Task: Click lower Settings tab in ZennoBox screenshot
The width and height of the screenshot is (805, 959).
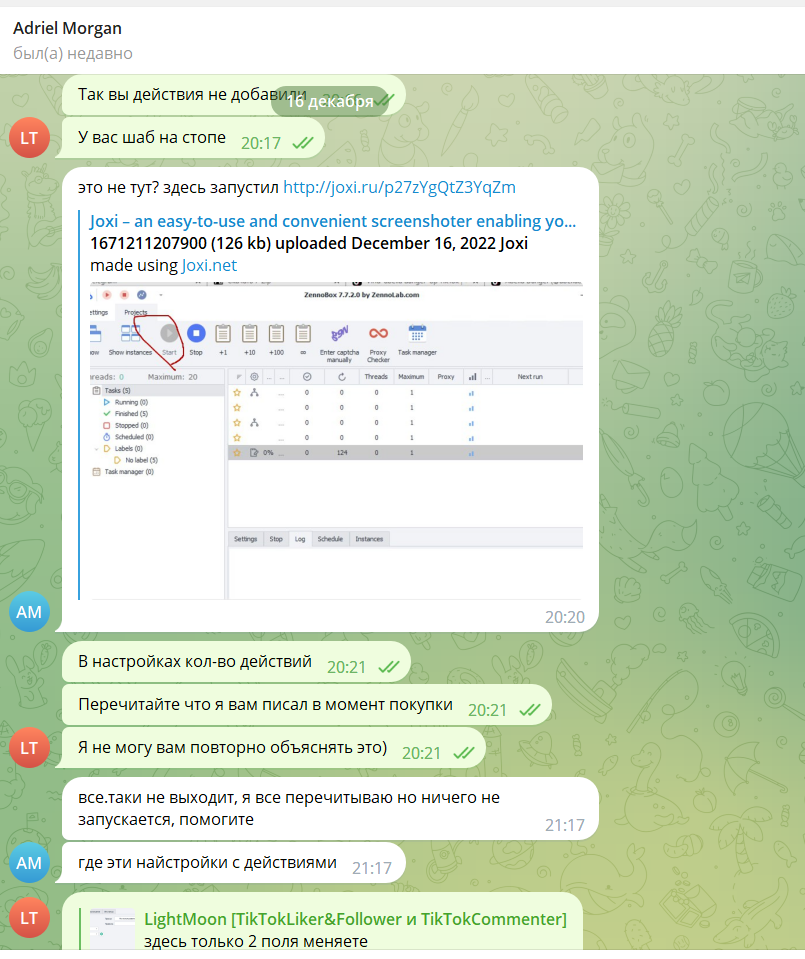Action: pos(245,539)
